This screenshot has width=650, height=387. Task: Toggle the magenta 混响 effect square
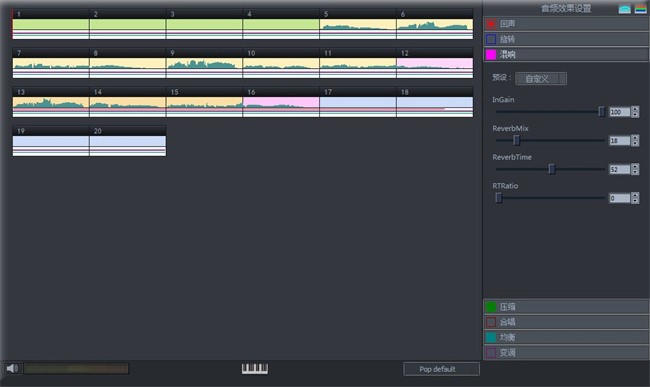point(491,55)
